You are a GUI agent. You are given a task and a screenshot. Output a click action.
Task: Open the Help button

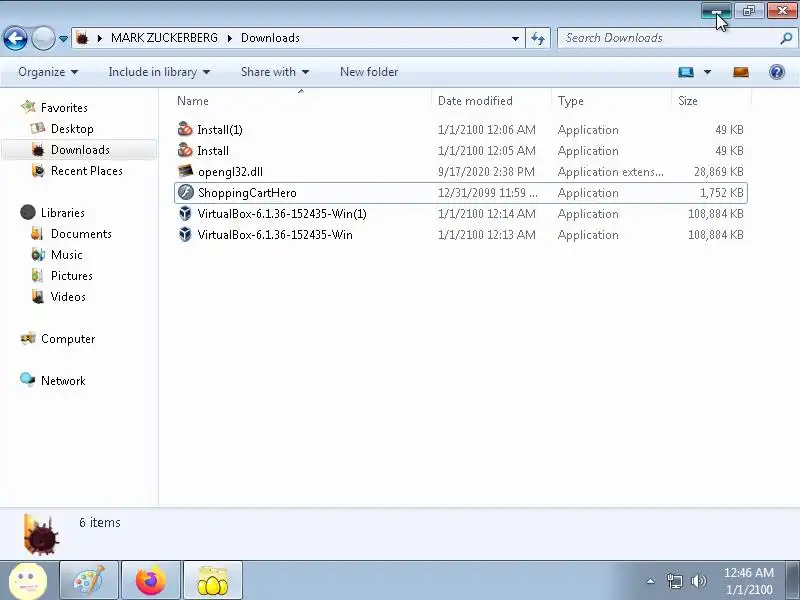(777, 72)
